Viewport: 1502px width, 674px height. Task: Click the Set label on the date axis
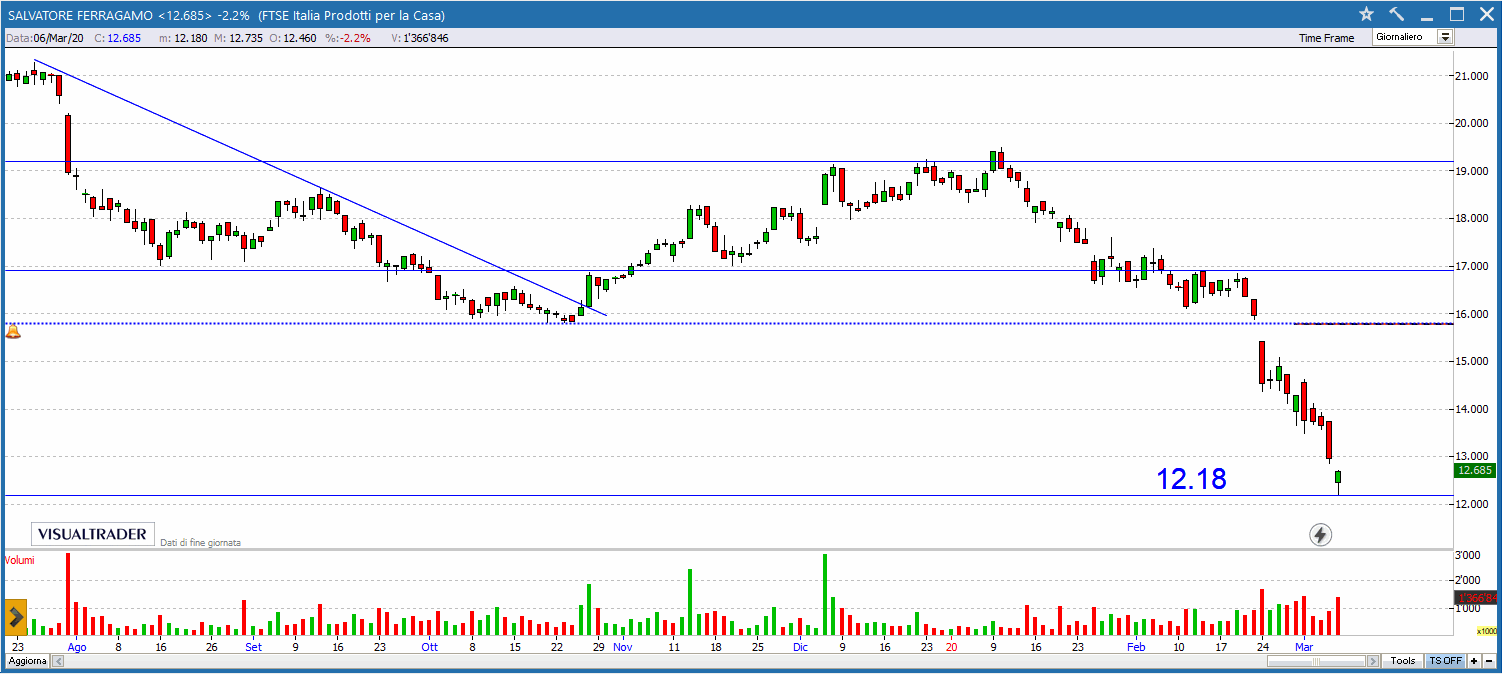(254, 647)
